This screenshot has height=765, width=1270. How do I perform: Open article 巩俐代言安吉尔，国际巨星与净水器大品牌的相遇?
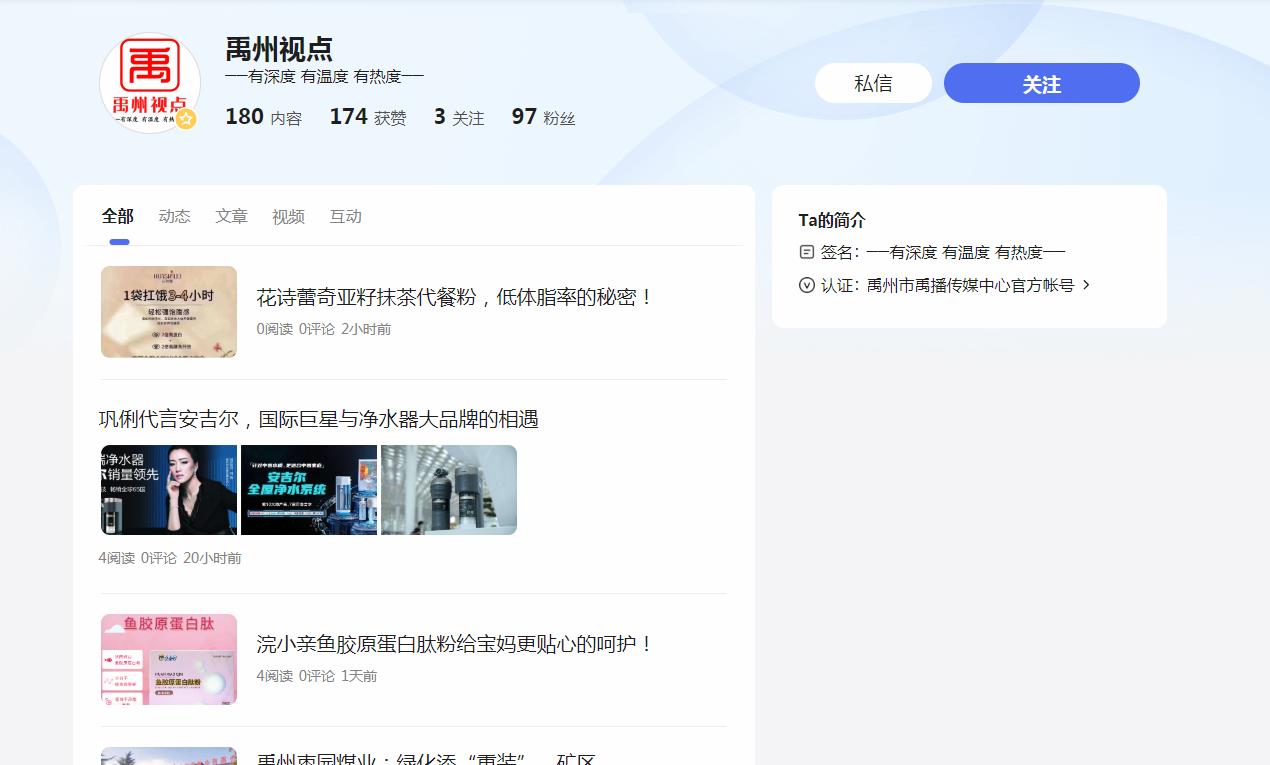point(319,419)
